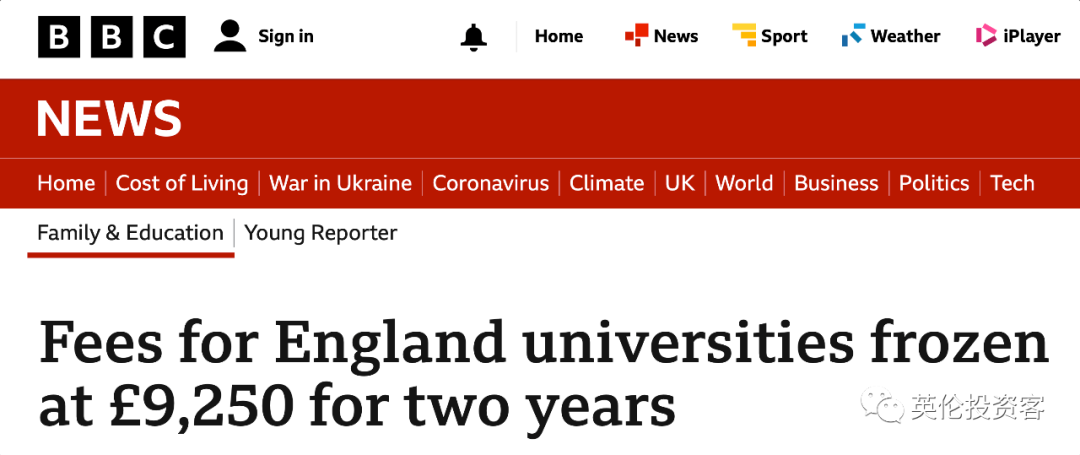Open Business section
Screen dimensions: 1080x455
click(x=836, y=183)
